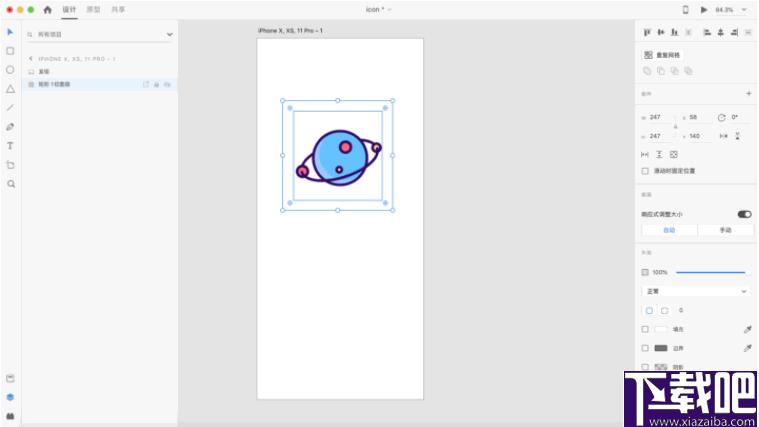Add a component with plus icon
The image size is (759, 427).
pos(749,93)
